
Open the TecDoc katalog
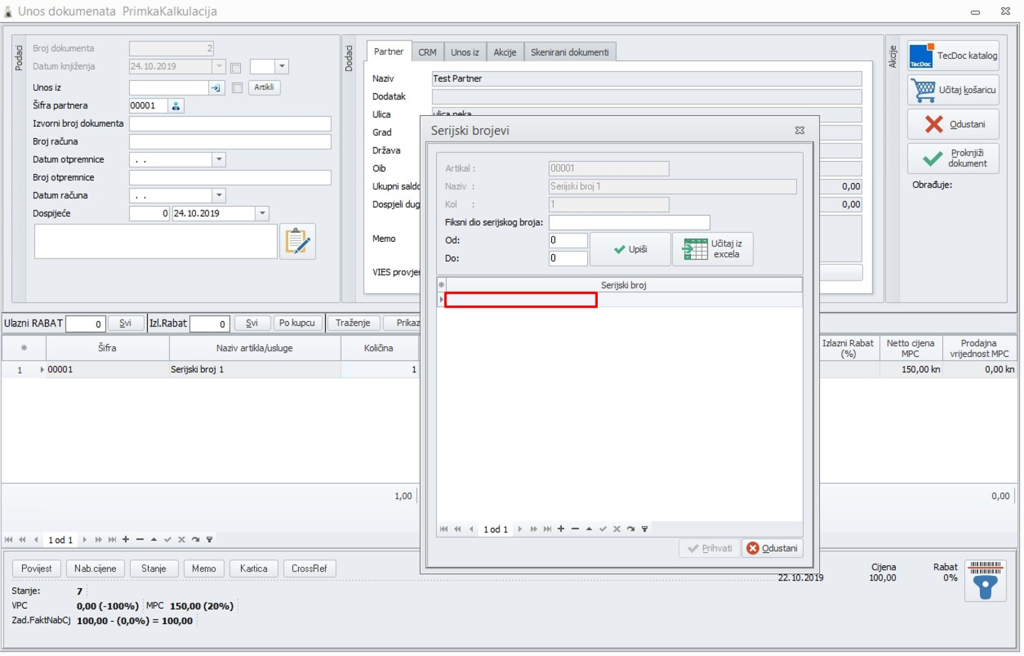[953, 56]
